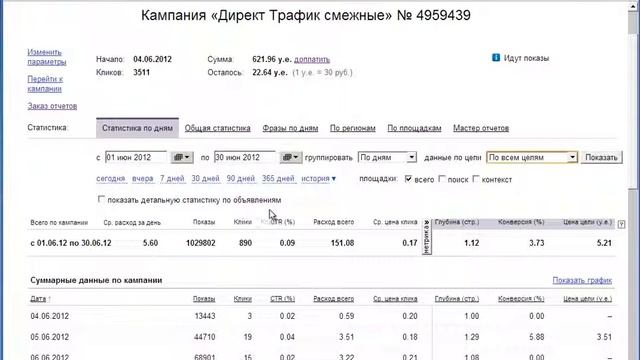Select the 7 дней period link
This screenshot has height=360, width=640.
coord(172,178)
